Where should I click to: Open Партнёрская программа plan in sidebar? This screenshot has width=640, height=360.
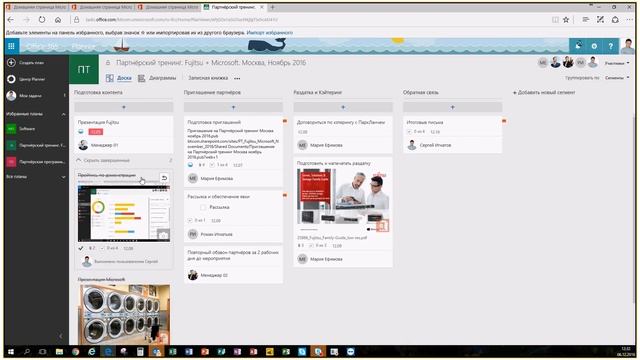36,162
